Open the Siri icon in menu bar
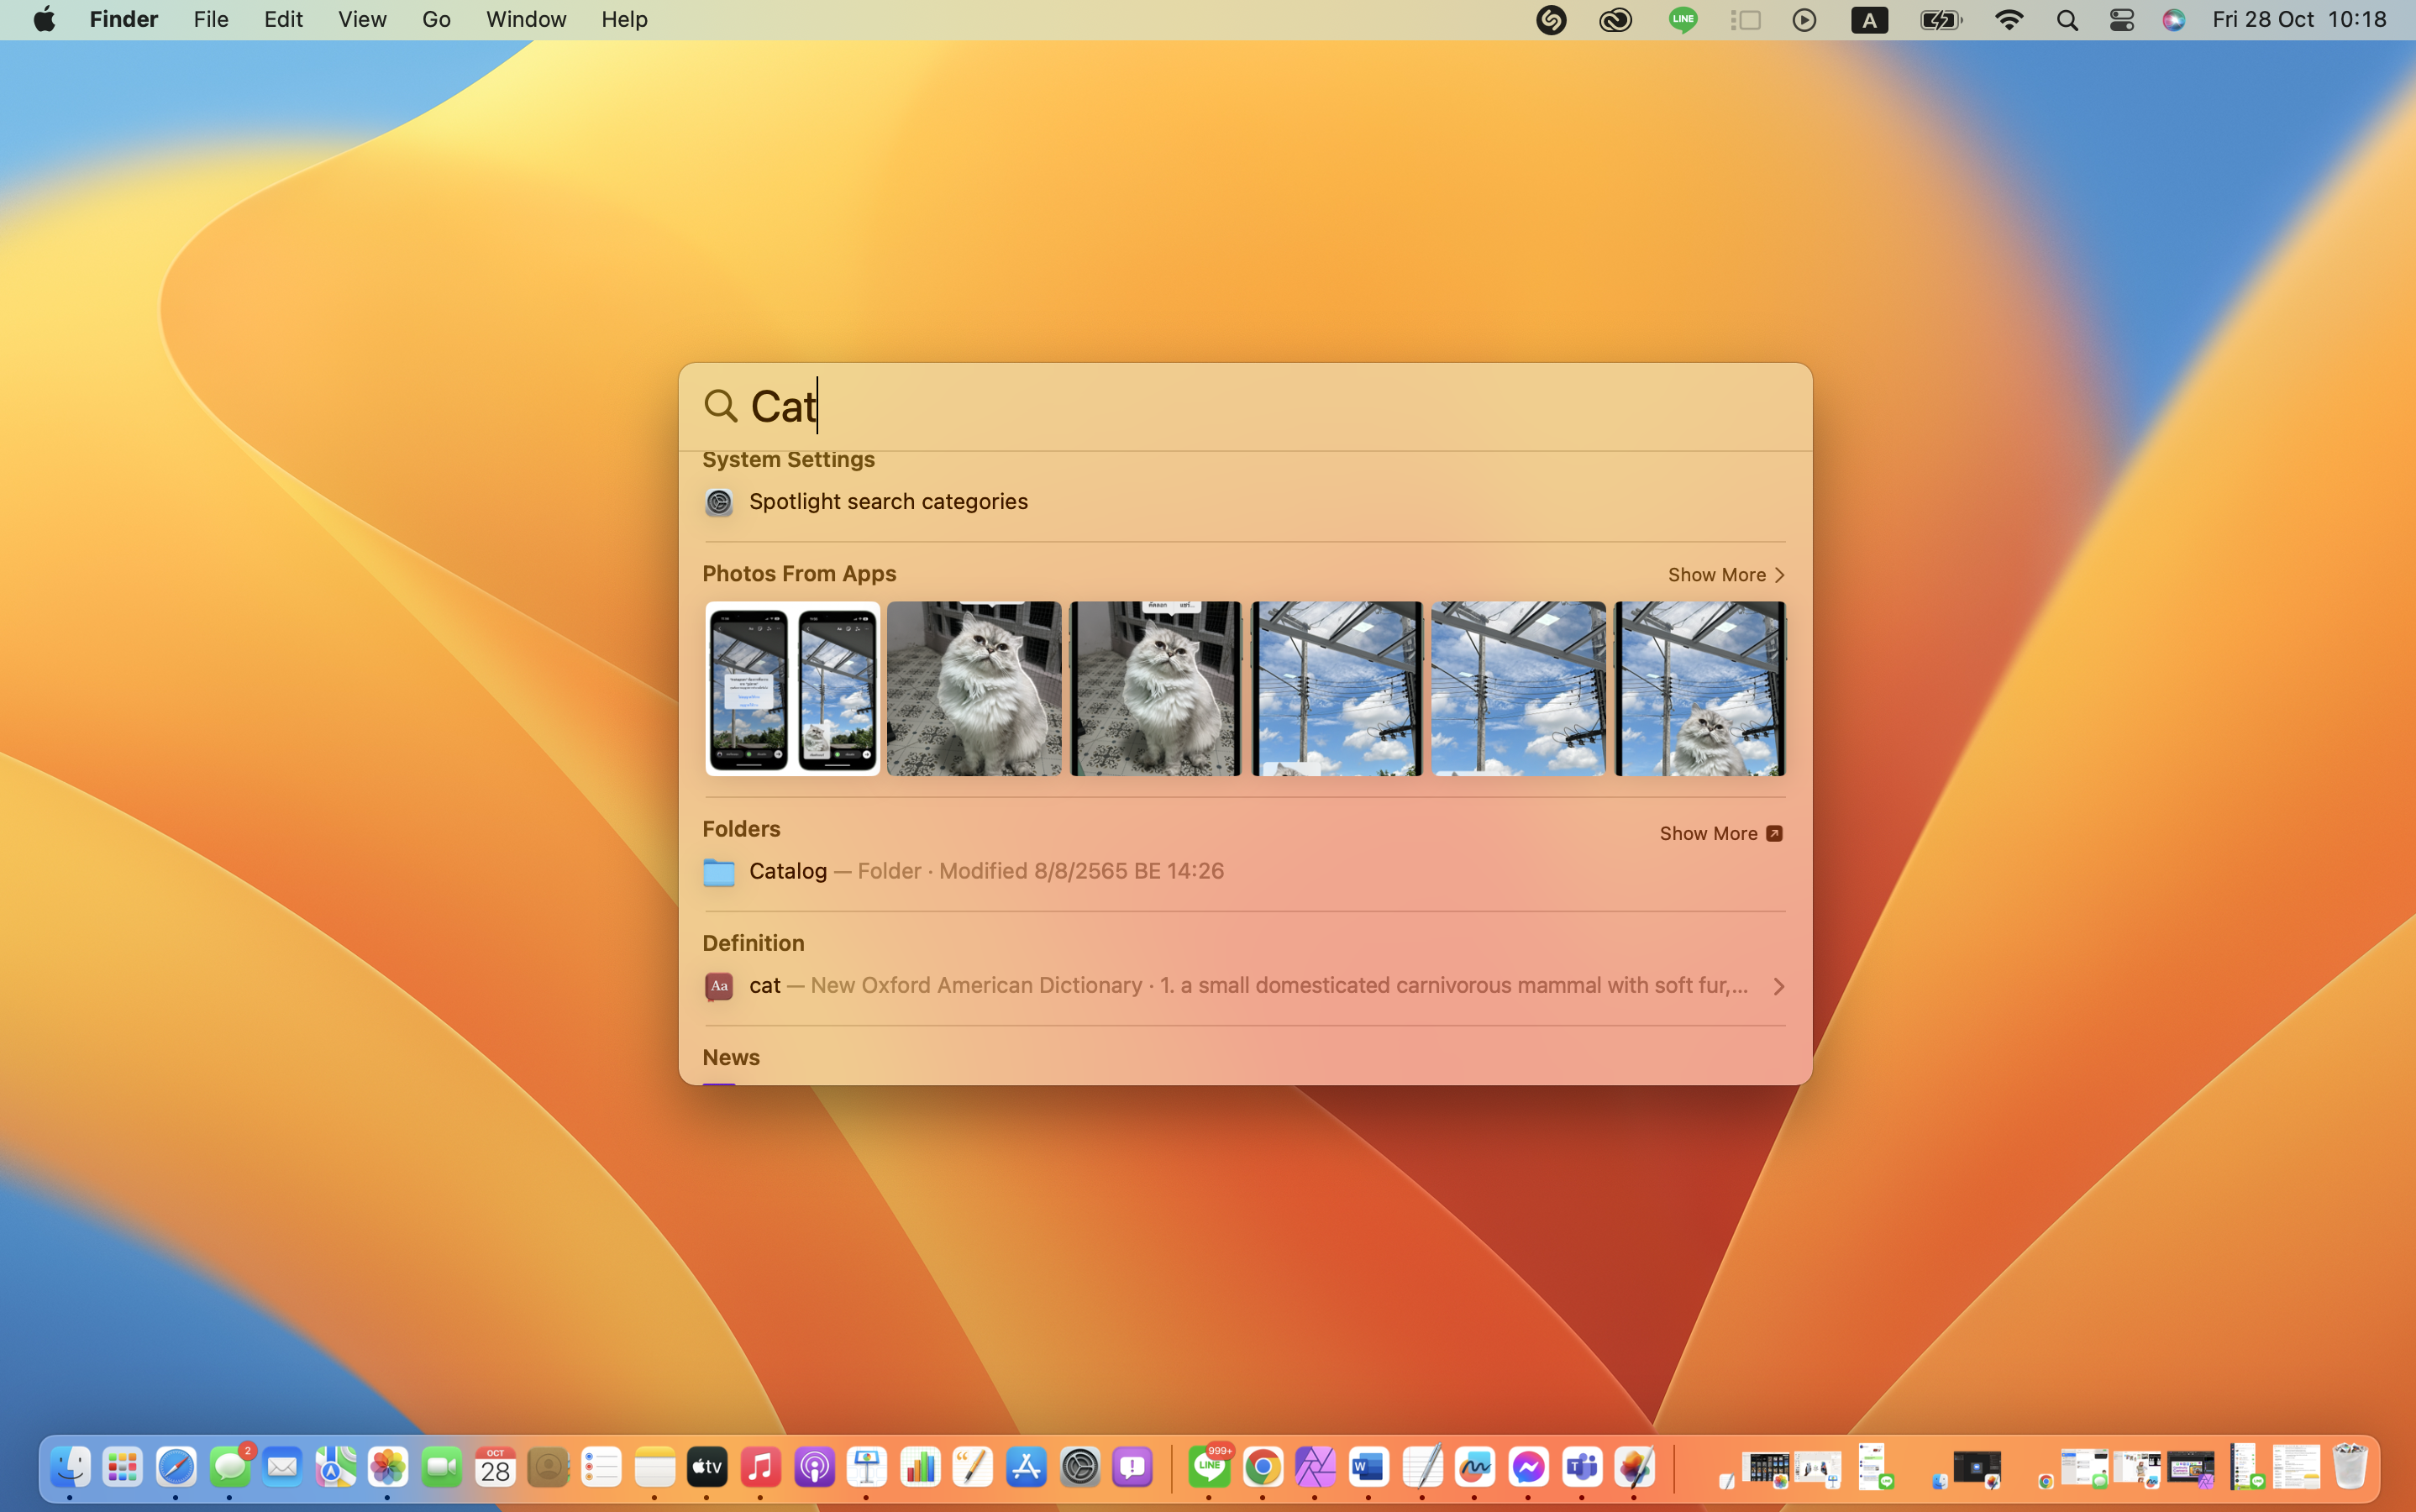Image resolution: width=2416 pixels, height=1512 pixels. pos(2173,20)
